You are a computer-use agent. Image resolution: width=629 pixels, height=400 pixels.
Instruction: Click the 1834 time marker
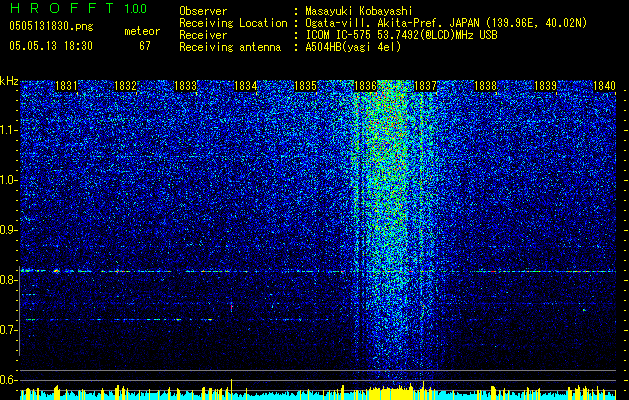[246, 86]
